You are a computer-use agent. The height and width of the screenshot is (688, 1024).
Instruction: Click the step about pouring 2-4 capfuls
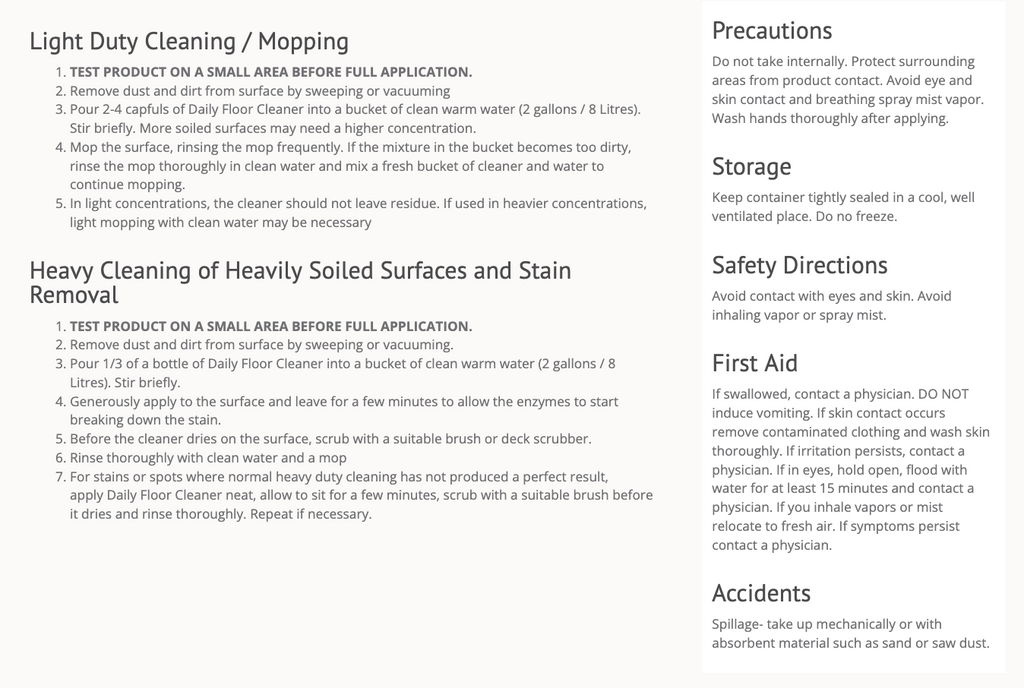pos(355,119)
